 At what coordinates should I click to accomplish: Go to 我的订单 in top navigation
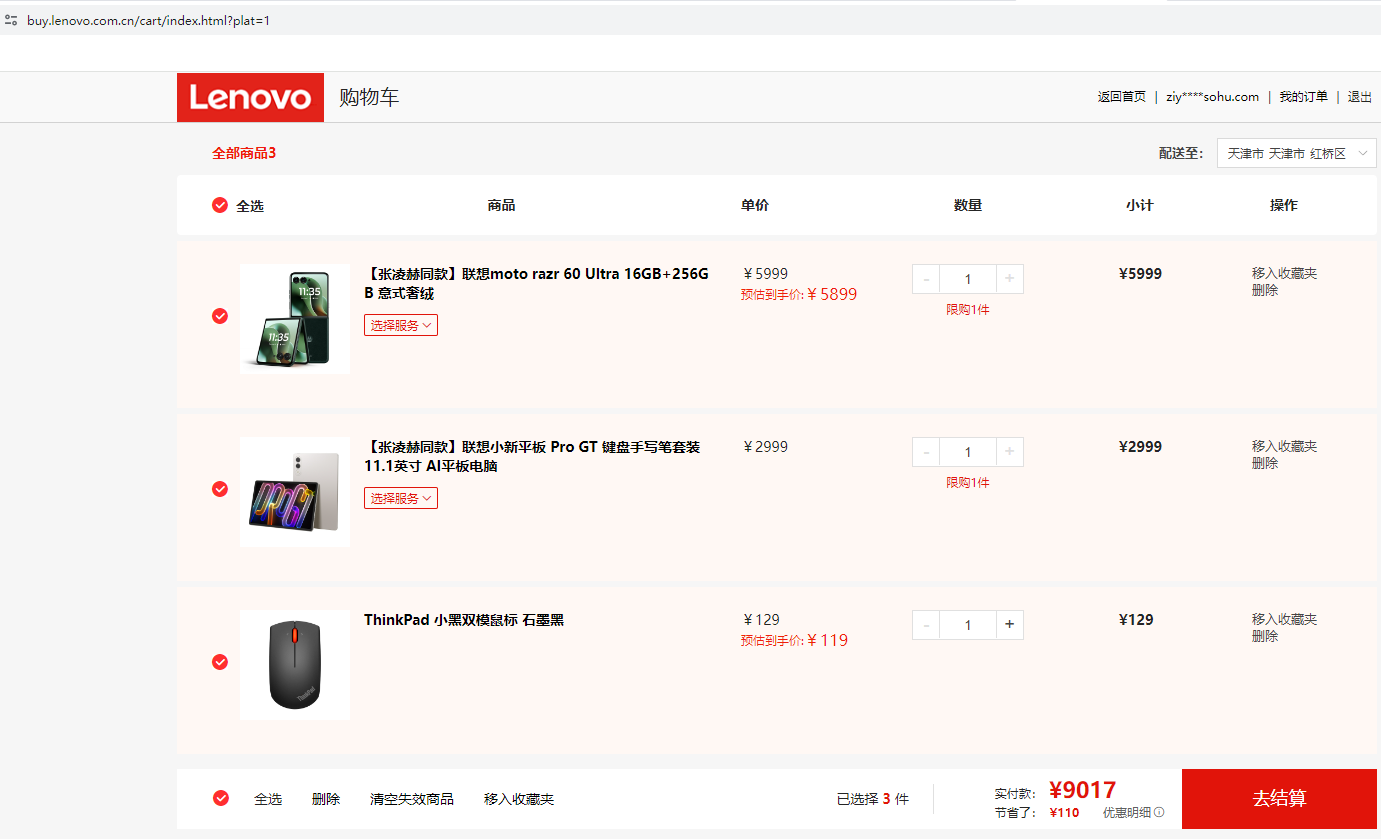point(1303,97)
